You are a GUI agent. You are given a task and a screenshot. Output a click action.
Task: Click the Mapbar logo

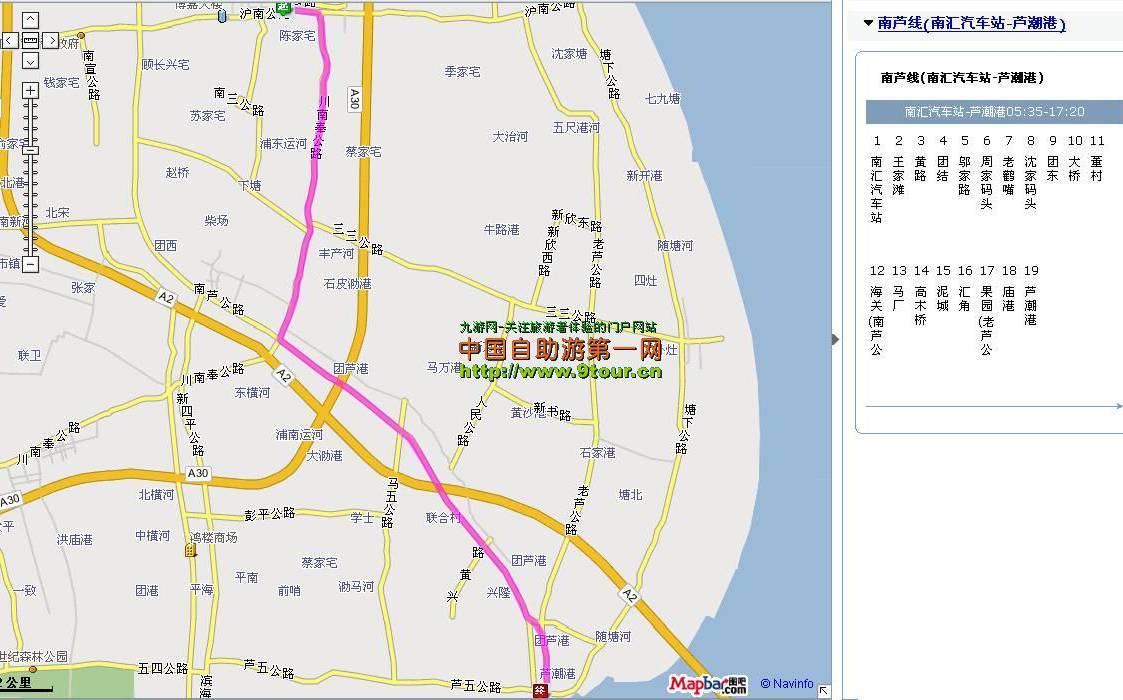tap(708, 685)
